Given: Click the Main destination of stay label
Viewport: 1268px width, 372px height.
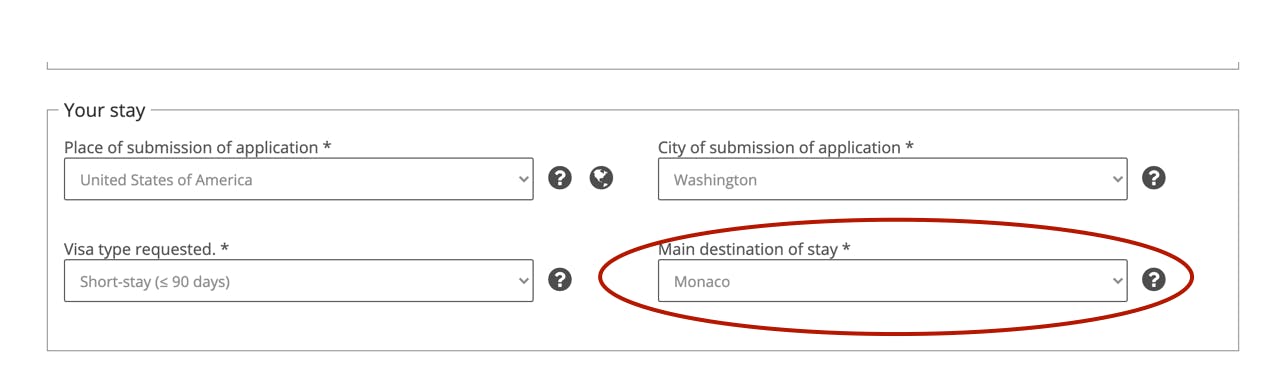Looking at the screenshot, I should pyautogui.click(x=747, y=249).
